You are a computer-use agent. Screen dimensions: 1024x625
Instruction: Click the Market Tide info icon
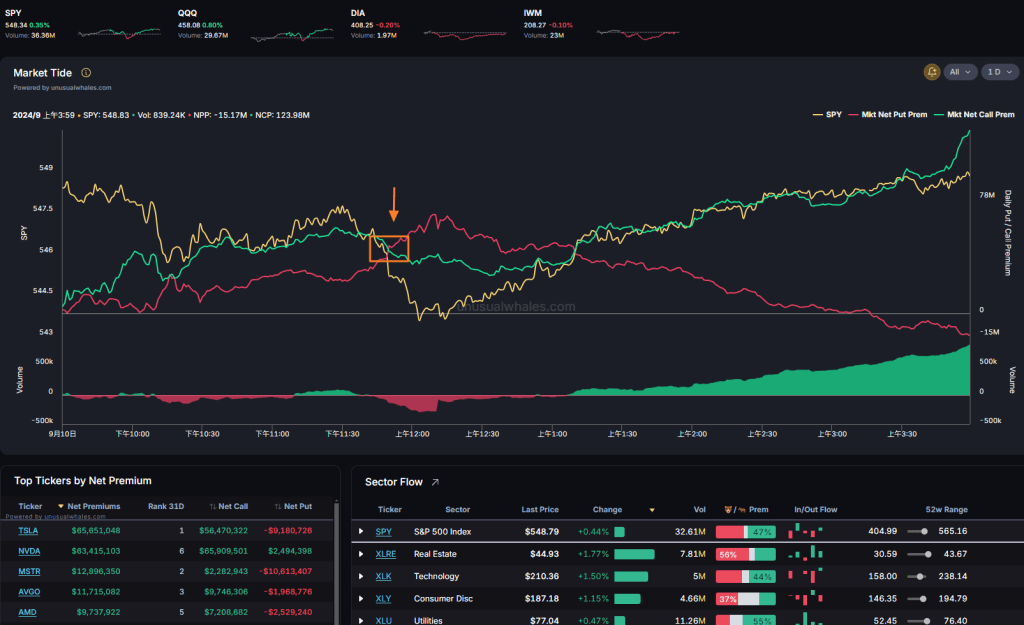(x=86, y=73)
